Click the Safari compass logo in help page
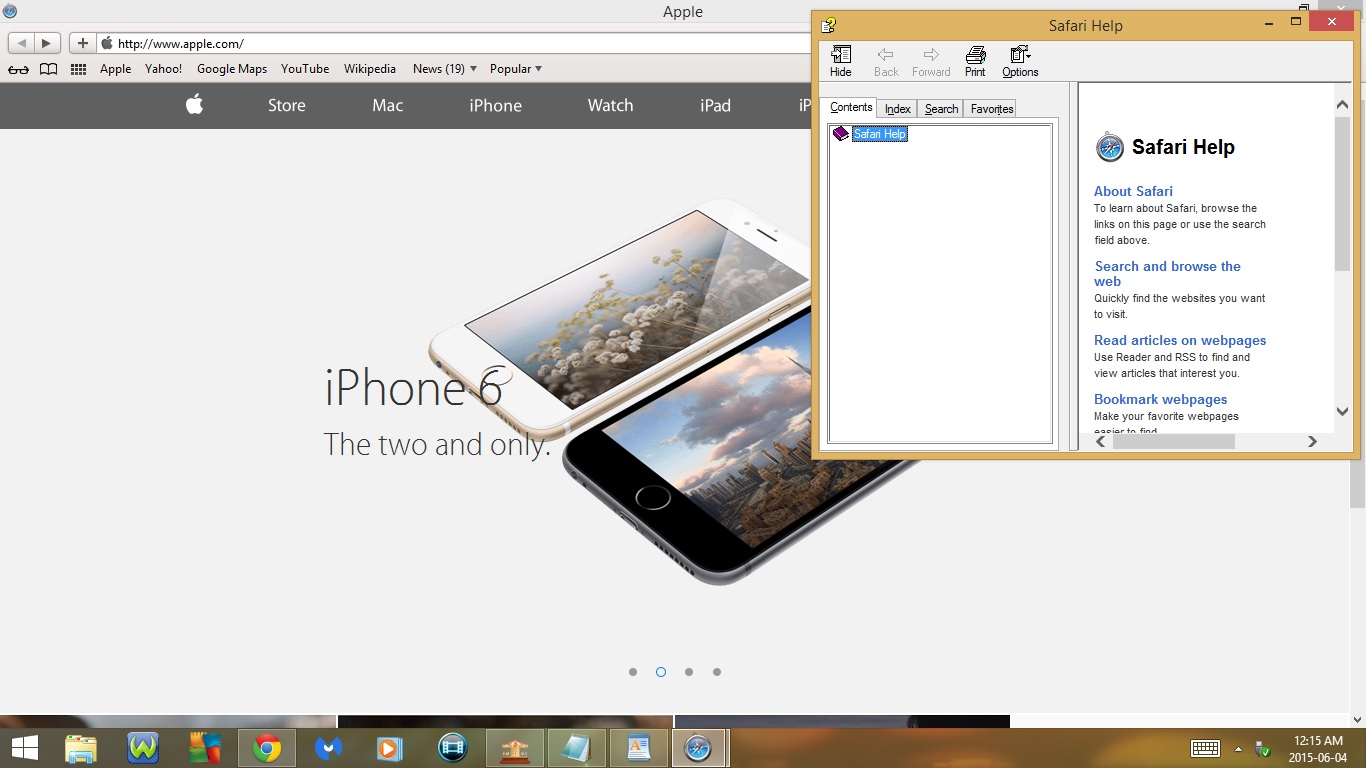Screen dimensions: 1366x768 (1110, 147)
